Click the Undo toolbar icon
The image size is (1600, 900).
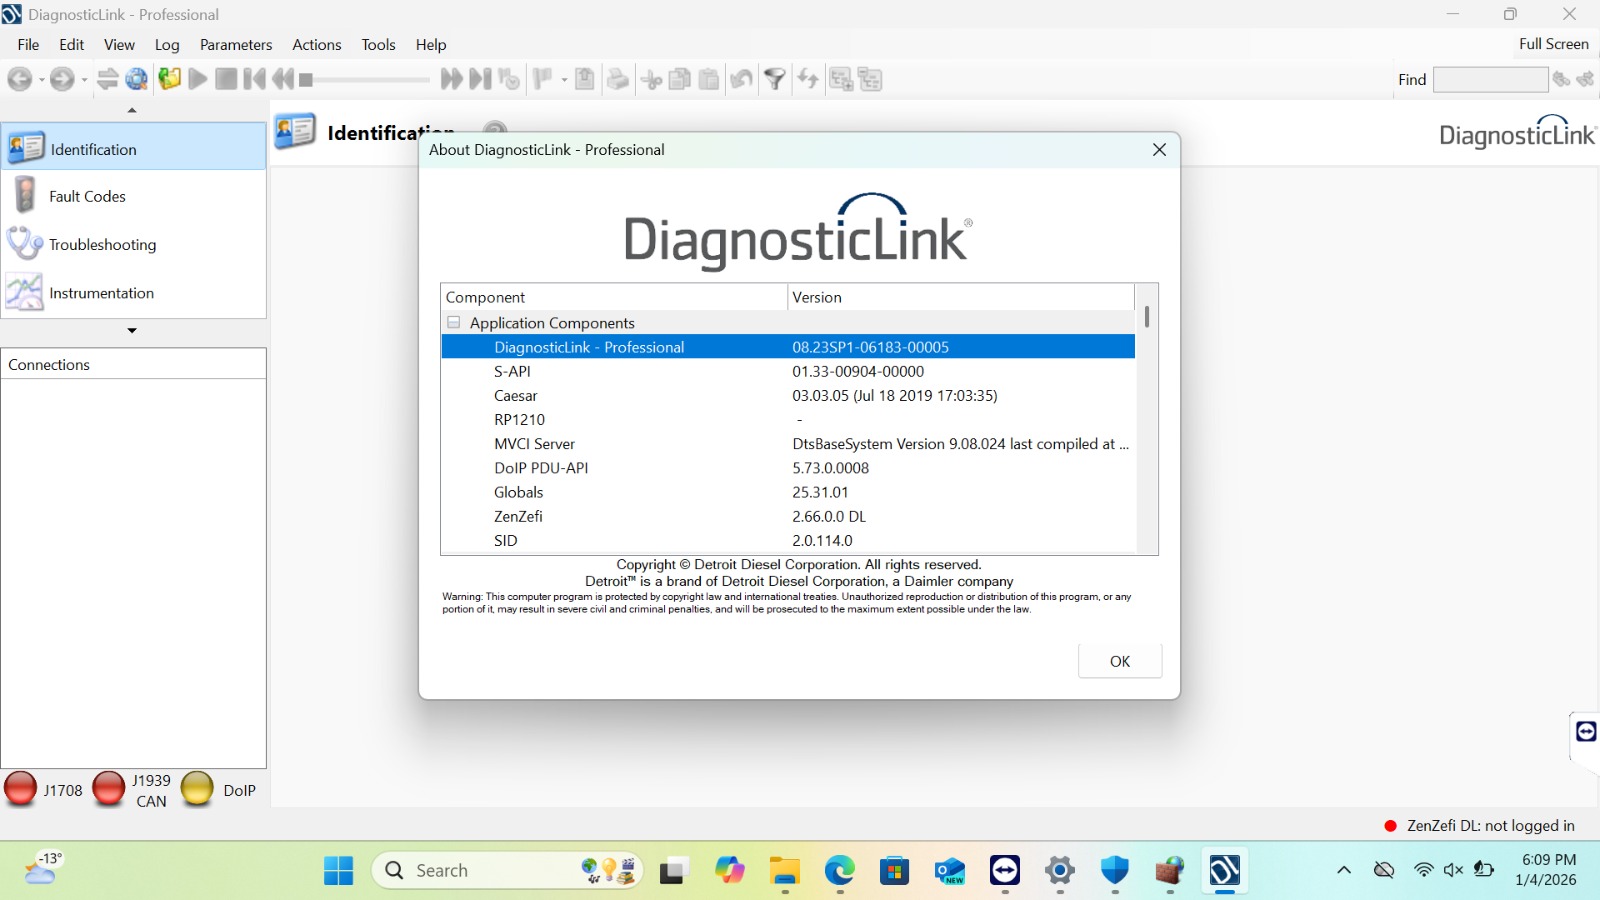point(741,79)
